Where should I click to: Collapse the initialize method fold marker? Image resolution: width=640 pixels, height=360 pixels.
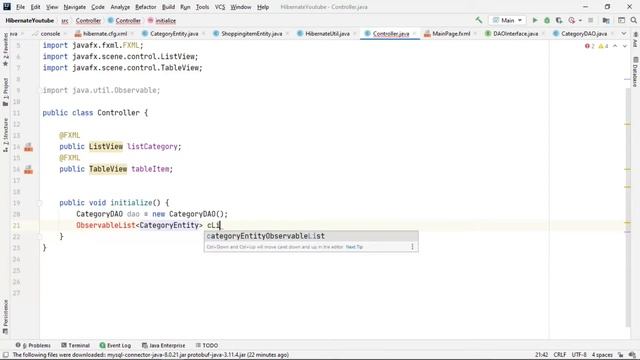pyautogui.click(x=40, y=203)
